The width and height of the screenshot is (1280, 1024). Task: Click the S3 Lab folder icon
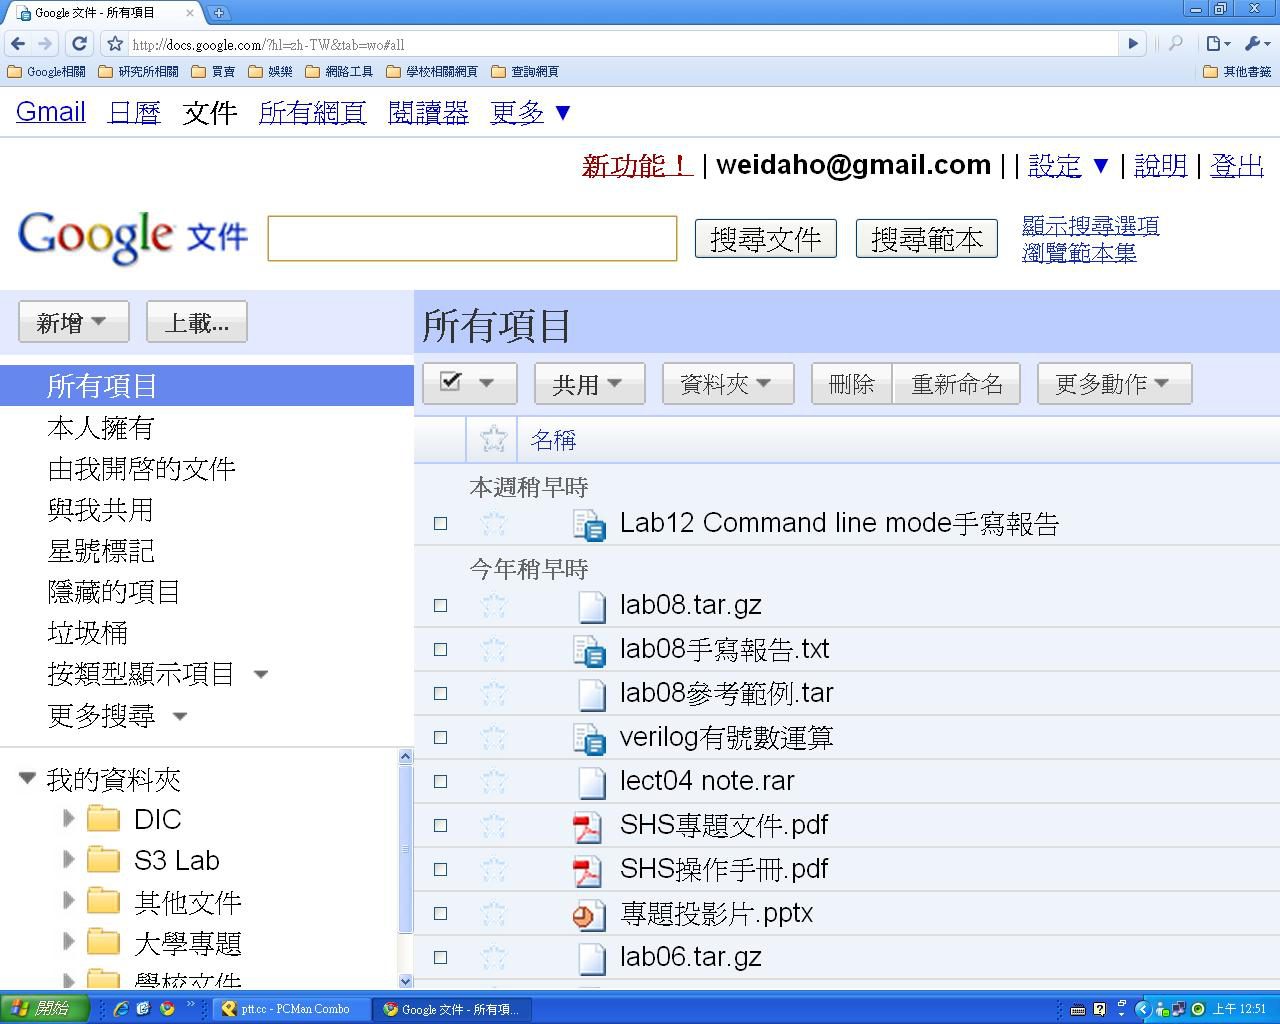click(103, 860)
